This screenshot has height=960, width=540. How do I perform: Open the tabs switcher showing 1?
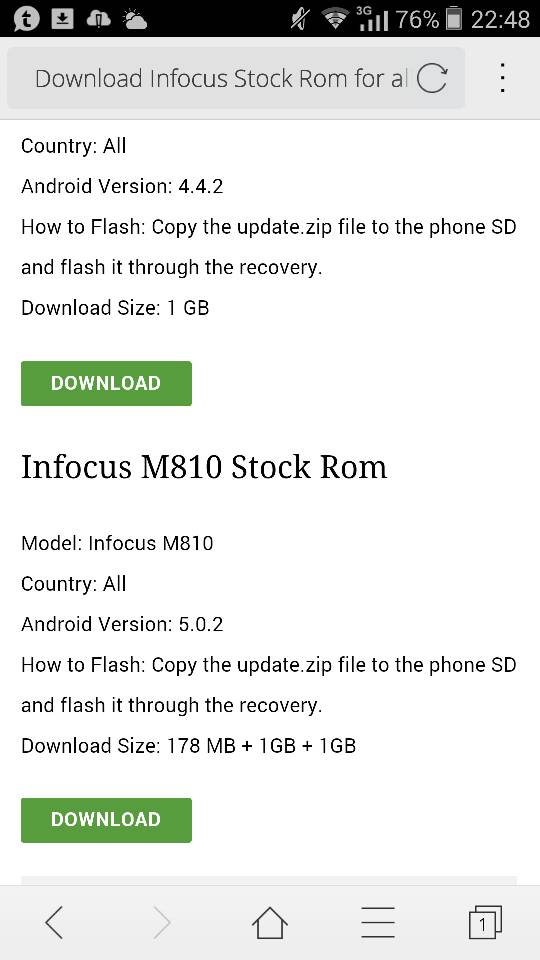coord(485,923)
